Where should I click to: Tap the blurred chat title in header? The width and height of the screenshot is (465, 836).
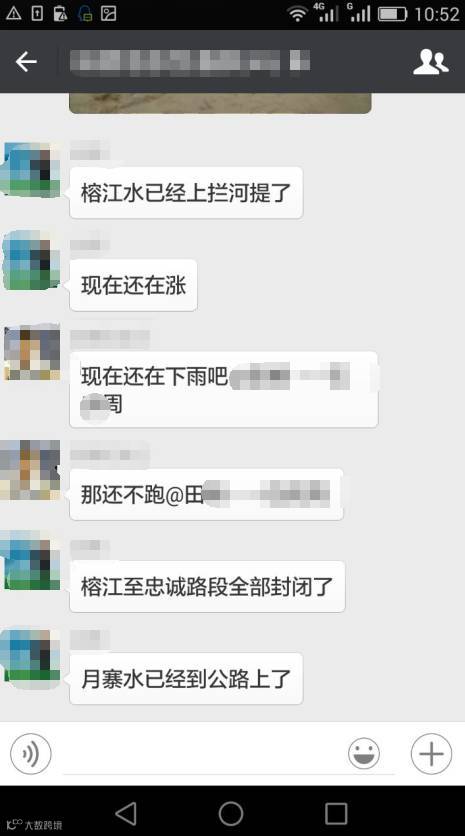click(x=190, y=62)
